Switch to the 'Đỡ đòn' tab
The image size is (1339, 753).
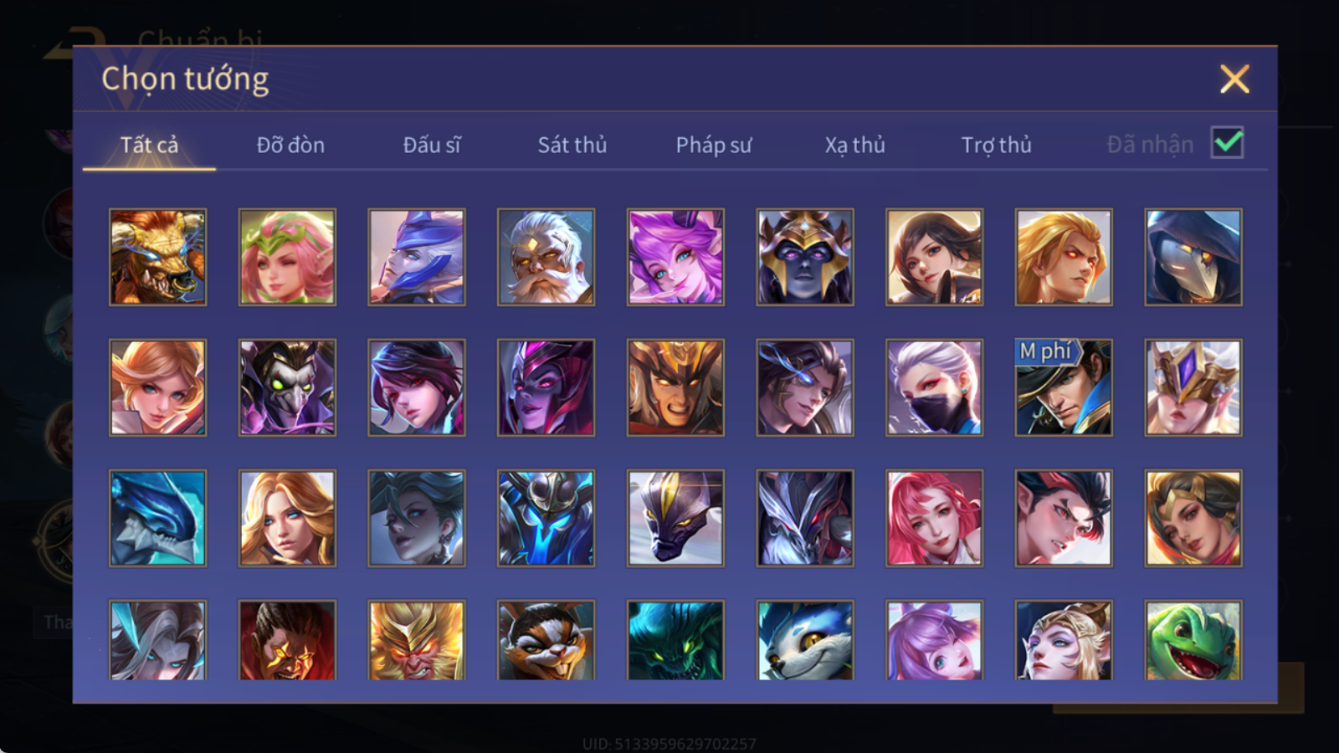[x=291, y=145]
